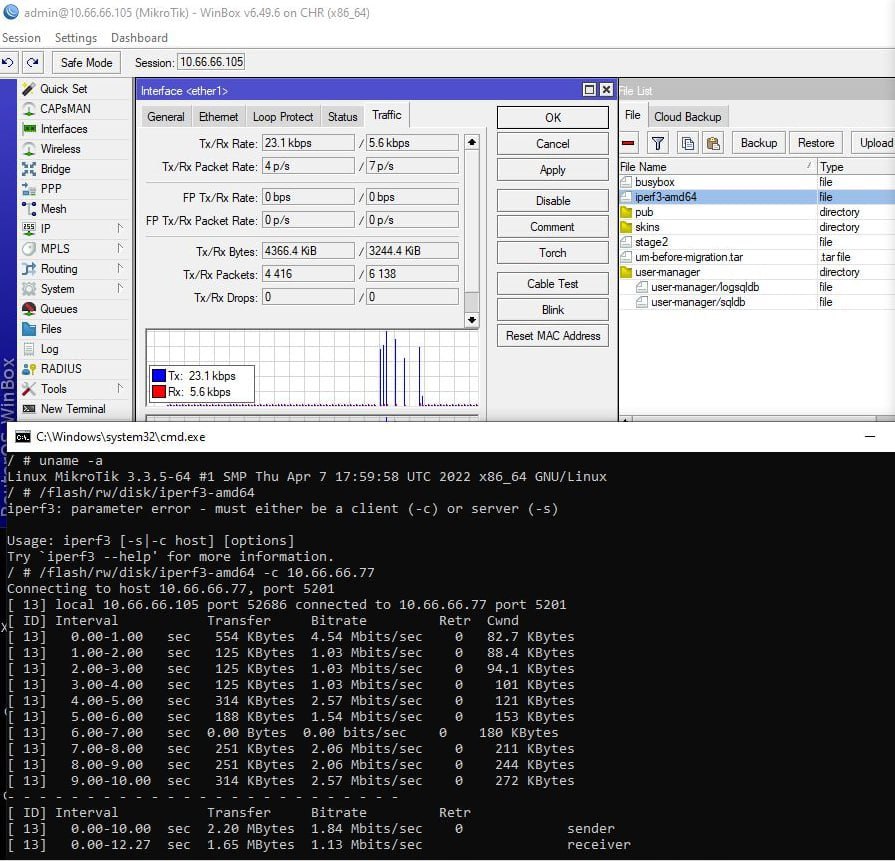
Task: Click the Traffic tab scrollbar down arrow
Action: click(x=471, y=320)
